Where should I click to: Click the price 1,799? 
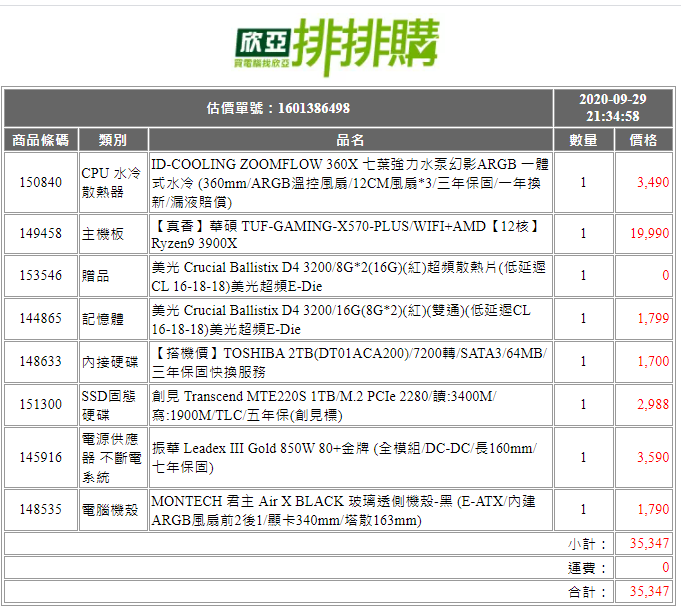(653, 318)
